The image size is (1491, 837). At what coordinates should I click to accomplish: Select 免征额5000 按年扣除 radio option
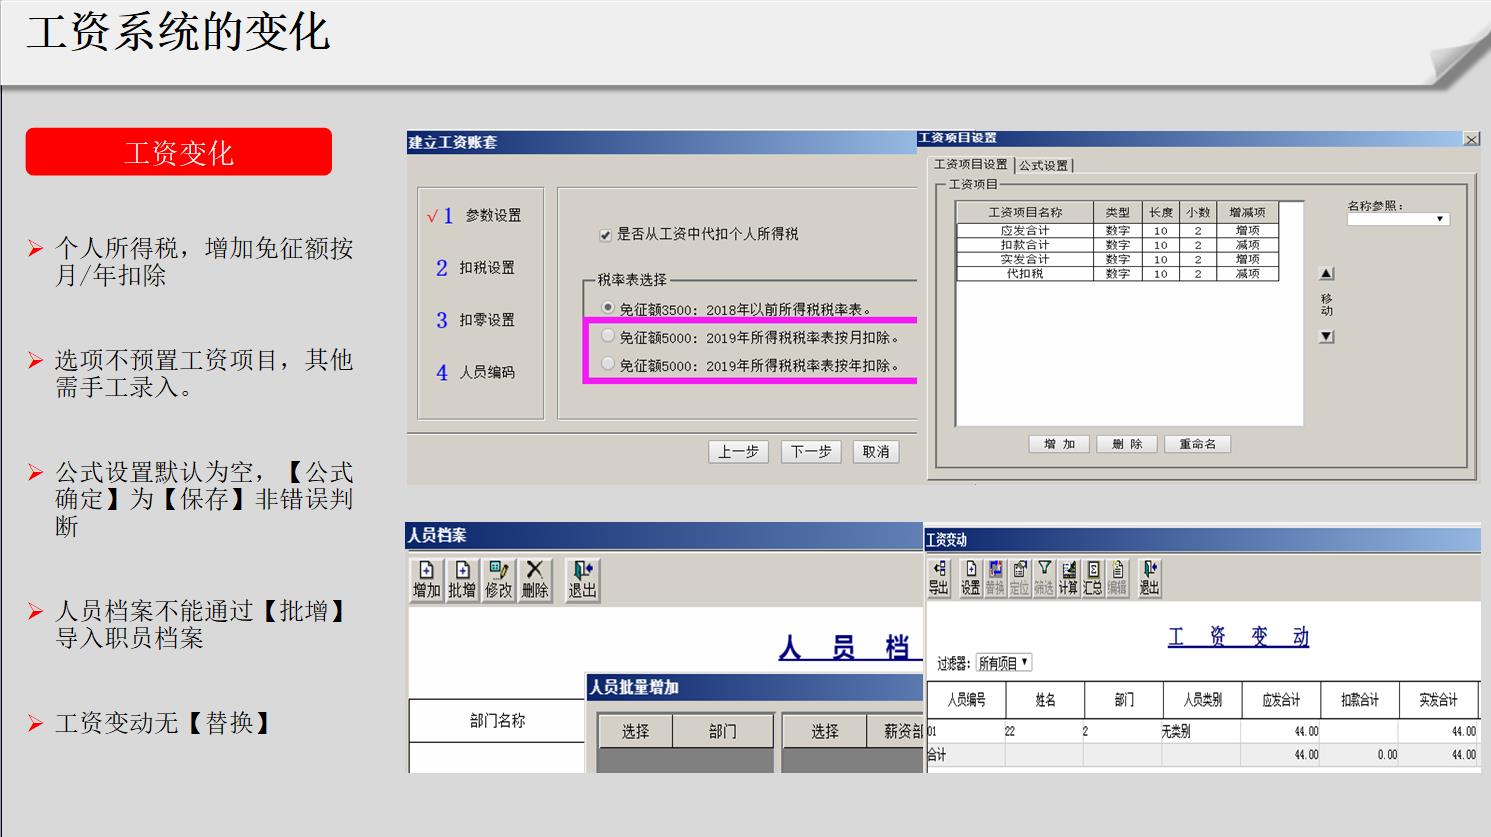point(608,365)
